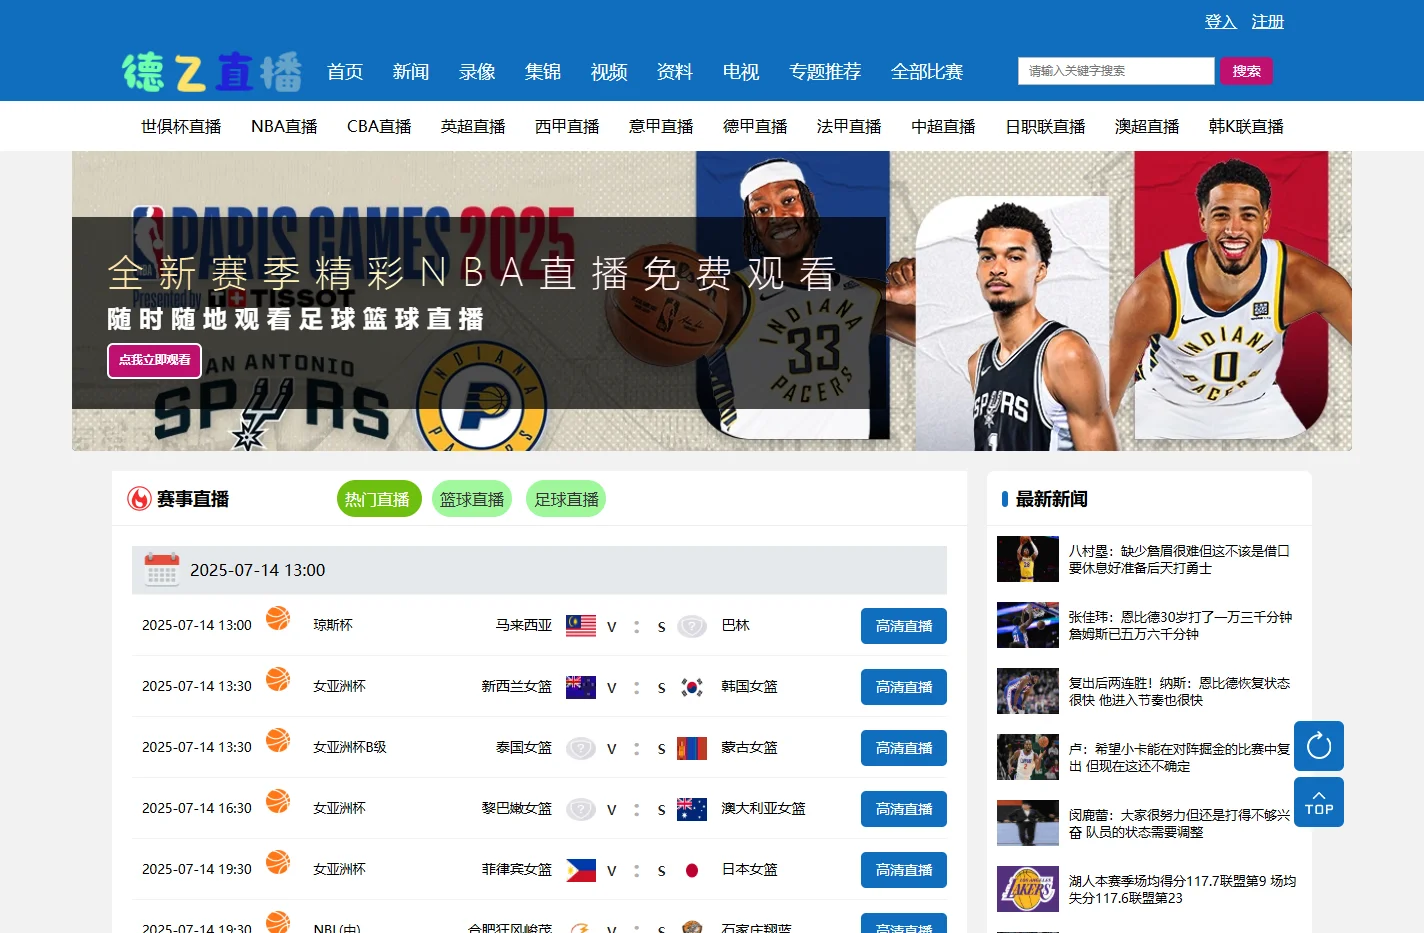Open the 德甲直播 link
1424x933 pixels.
pyautogui.click(x=755, y=126)
